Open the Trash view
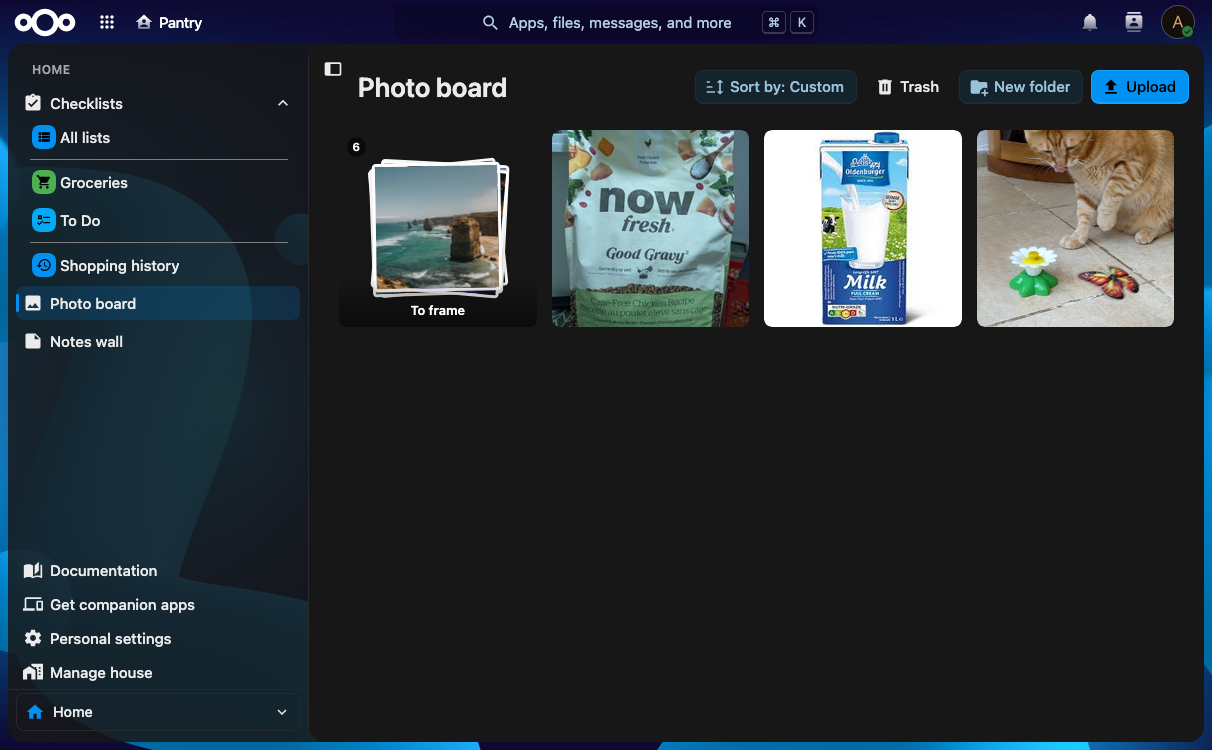 (x=908, y=87)
